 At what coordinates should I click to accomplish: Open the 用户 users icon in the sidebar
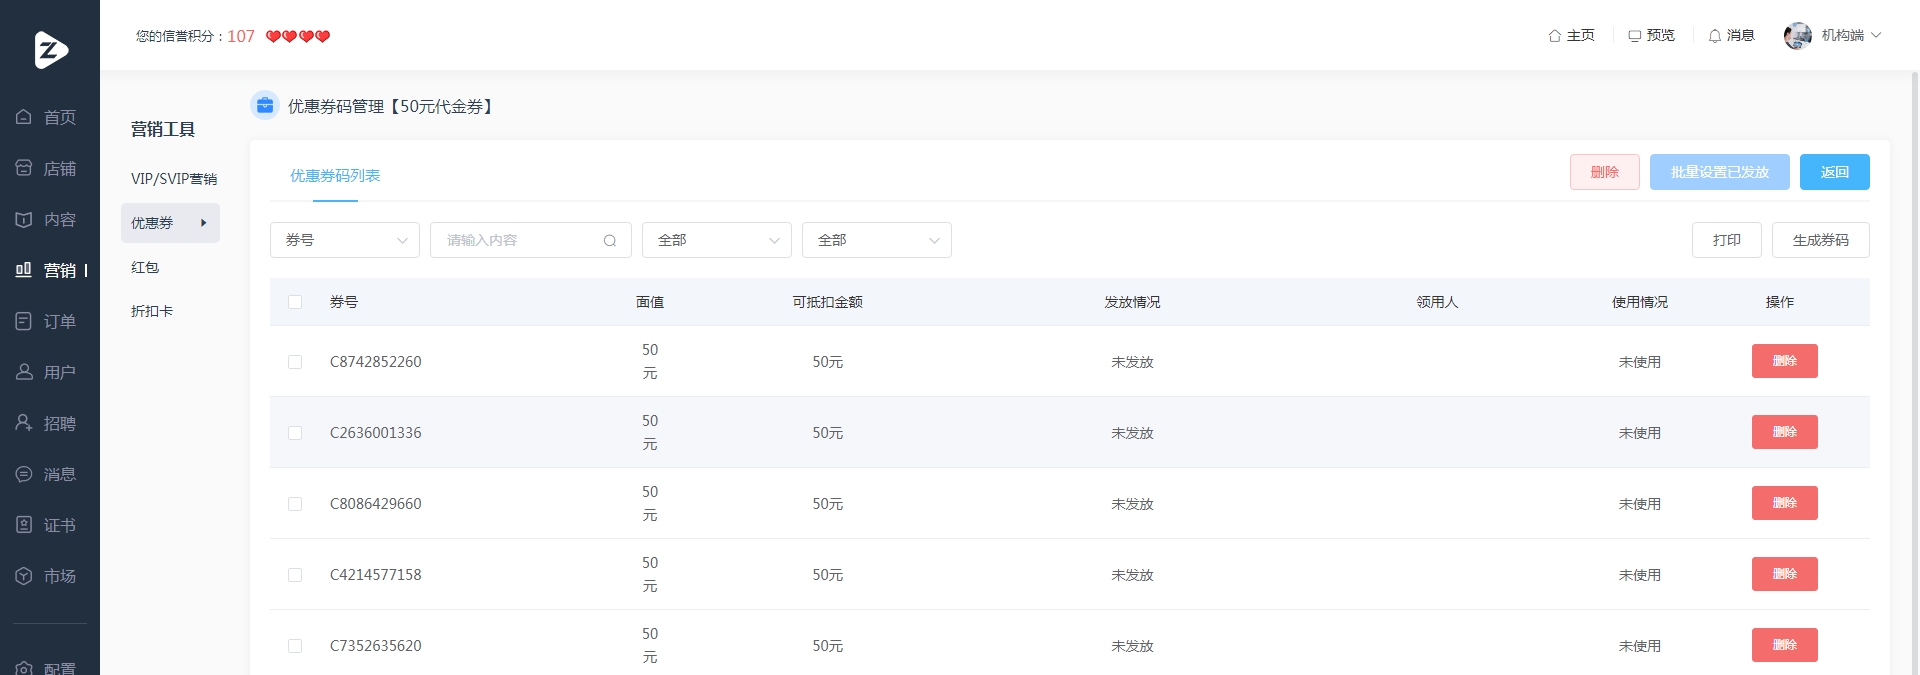coord(24,372)
